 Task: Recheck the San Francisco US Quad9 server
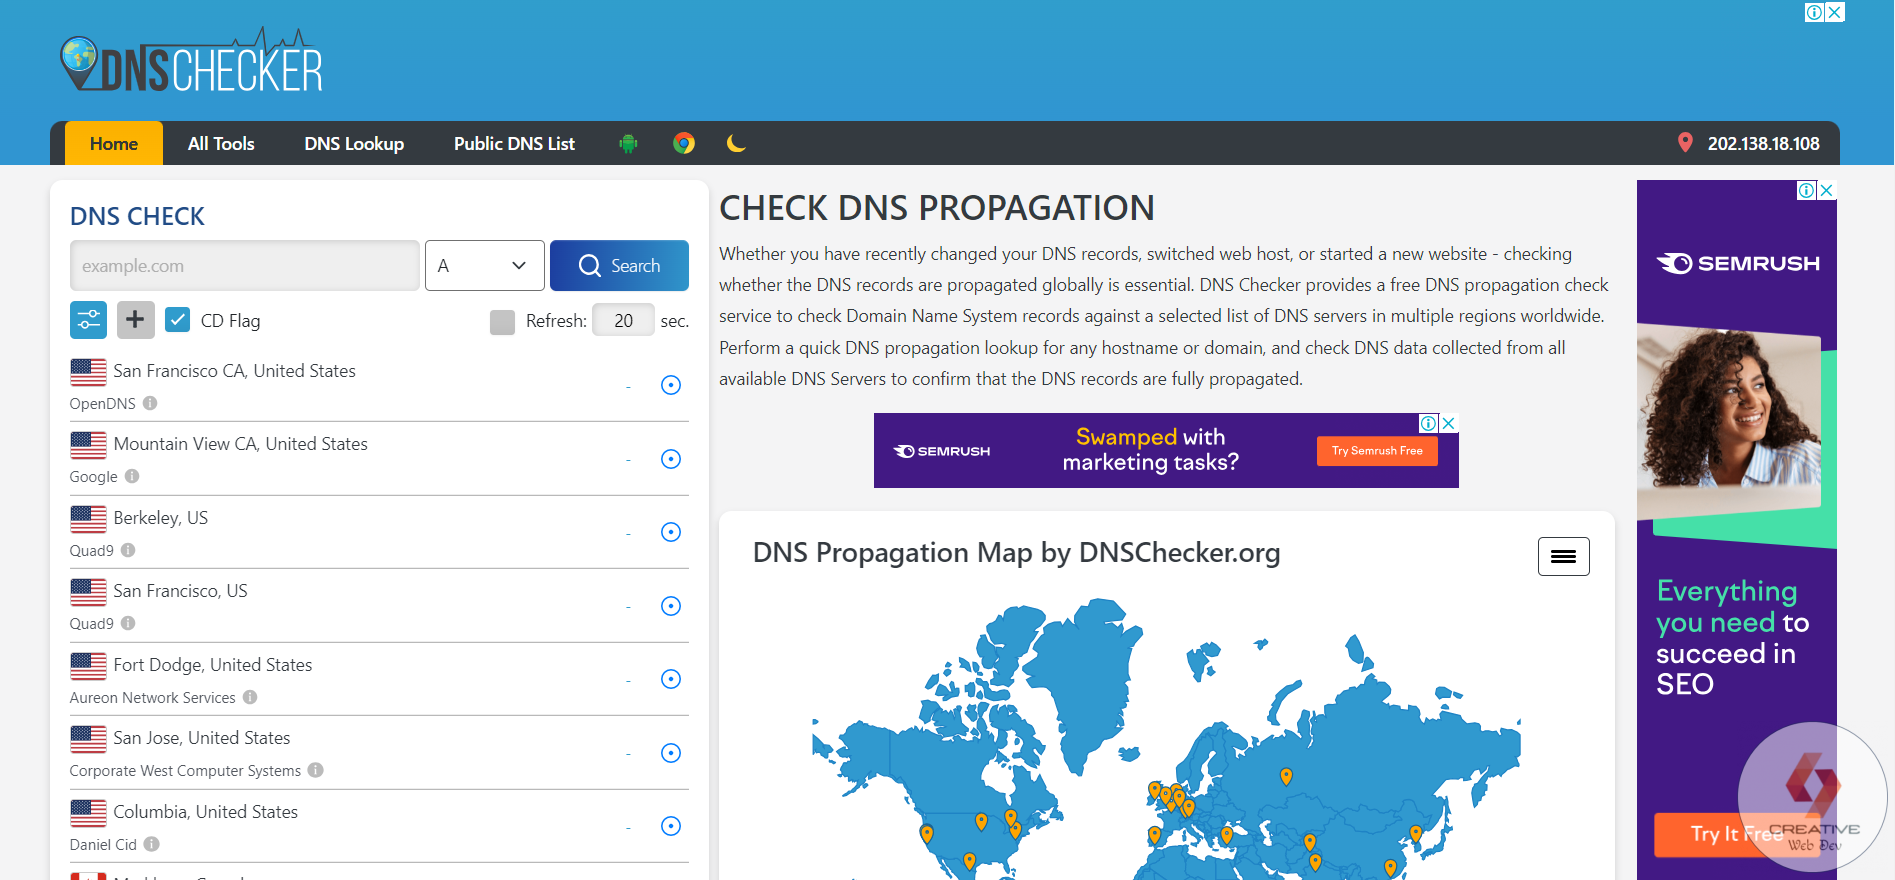click(671, 606)
